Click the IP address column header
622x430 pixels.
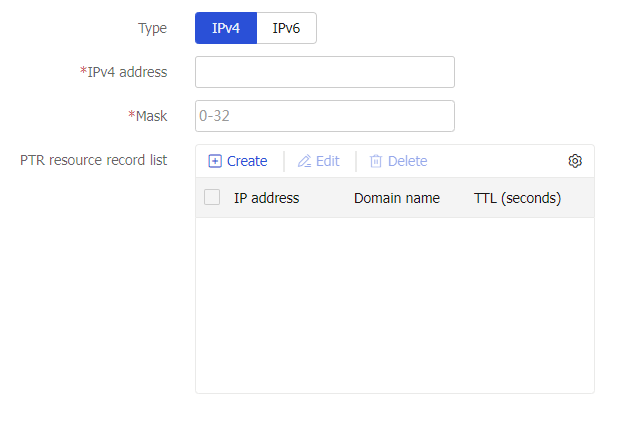coord(266,198)
